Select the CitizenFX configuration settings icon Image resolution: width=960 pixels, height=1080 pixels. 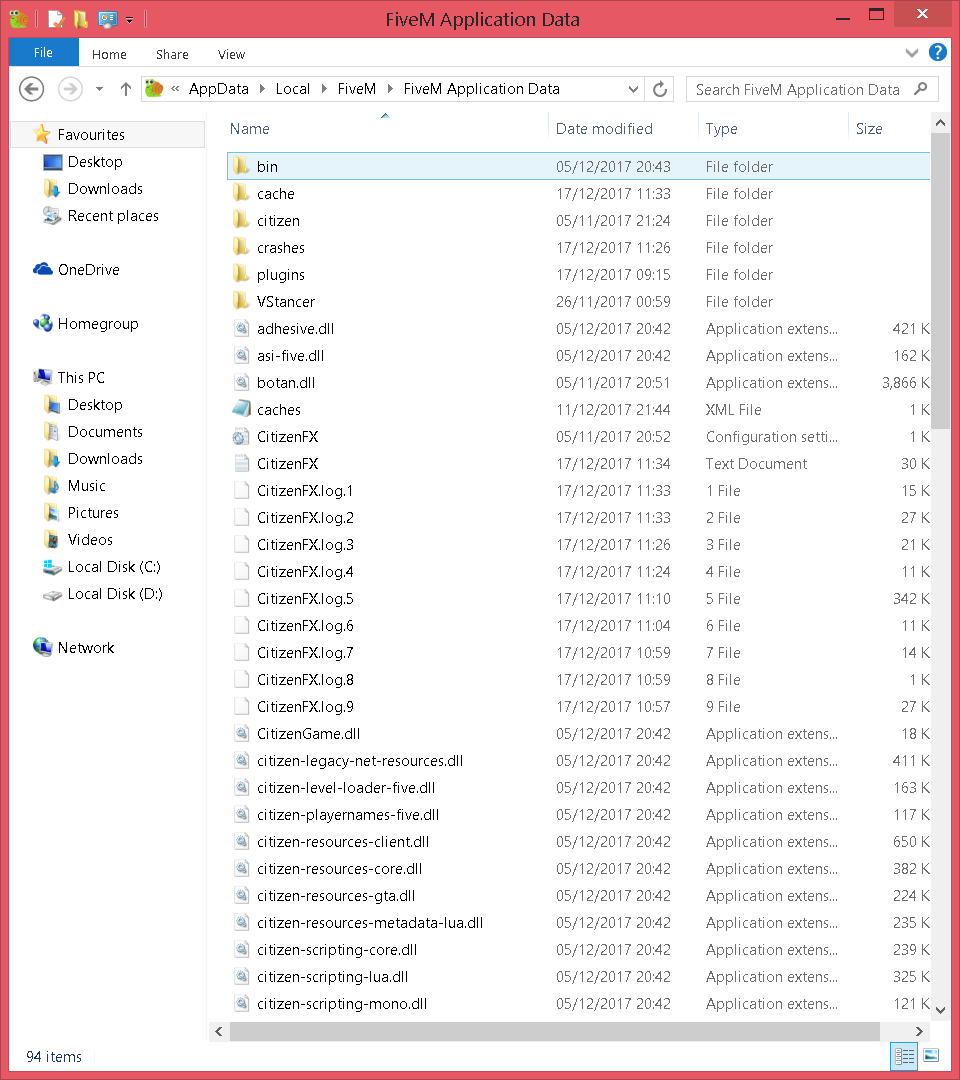[x=241, y=436]
